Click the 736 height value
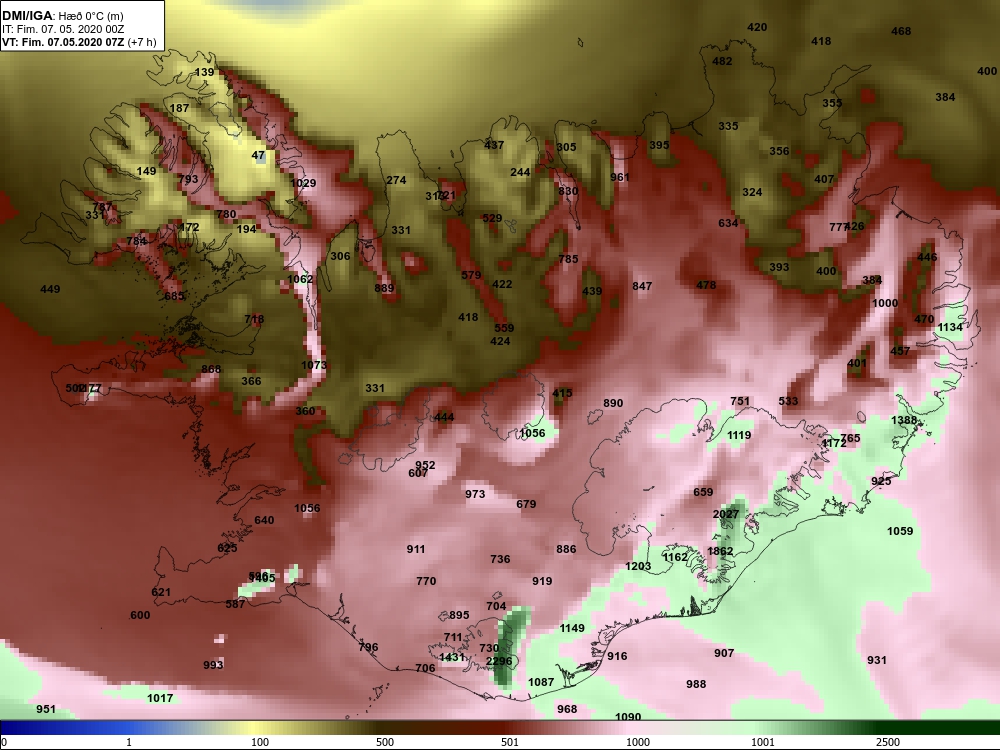 [500, 559]
